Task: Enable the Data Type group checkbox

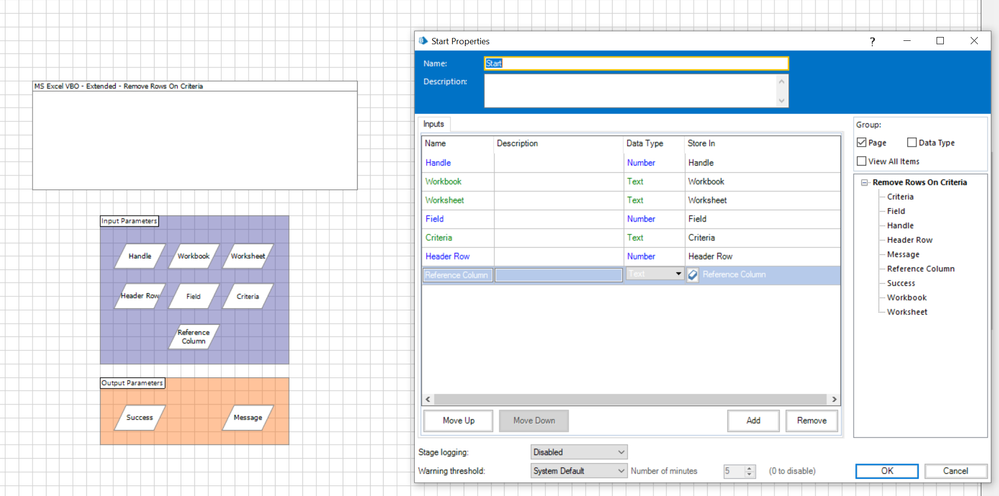Action: tap(913, 143)
